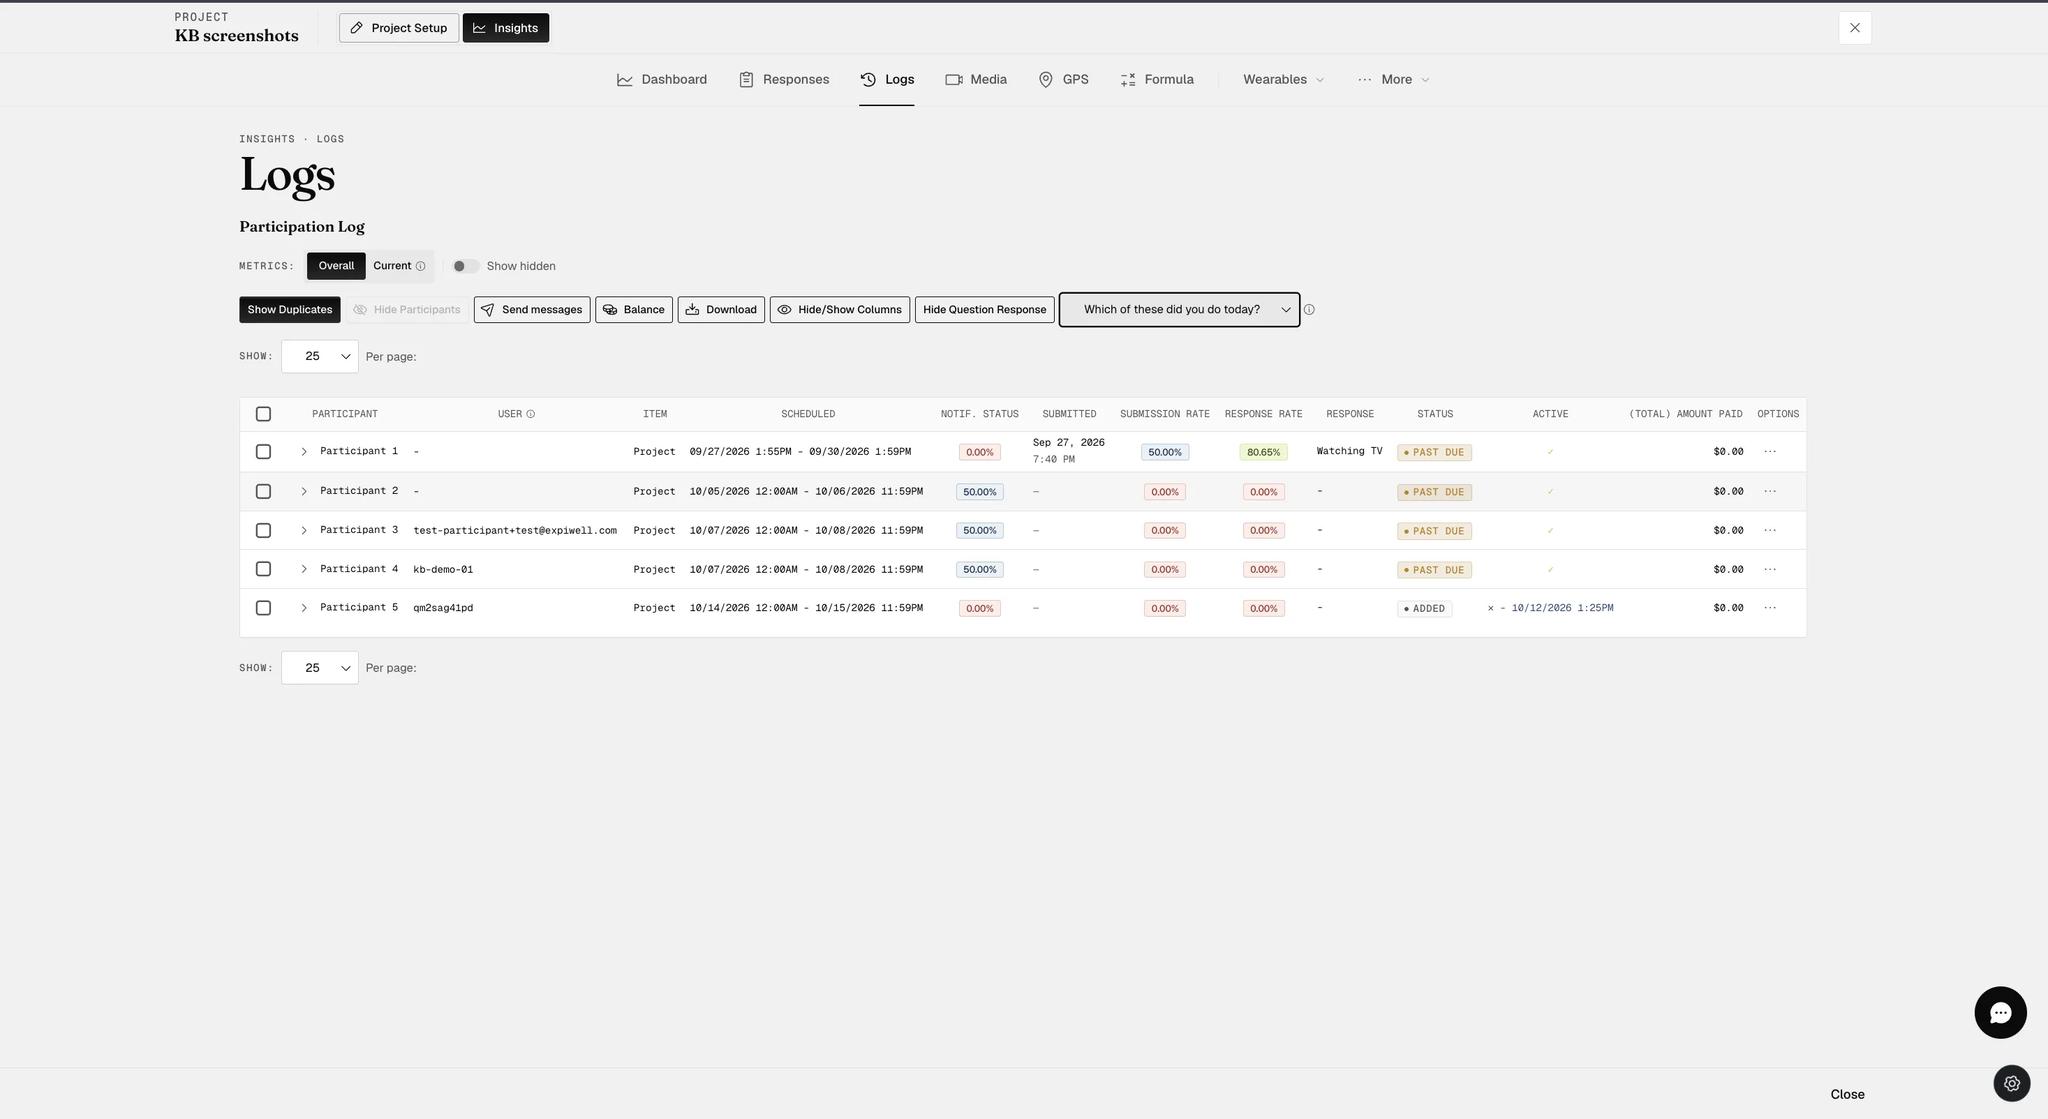Download the participation log
Image resolution: width=2048 pixels, height=1119 pixels.
click(x=721, y=310)
